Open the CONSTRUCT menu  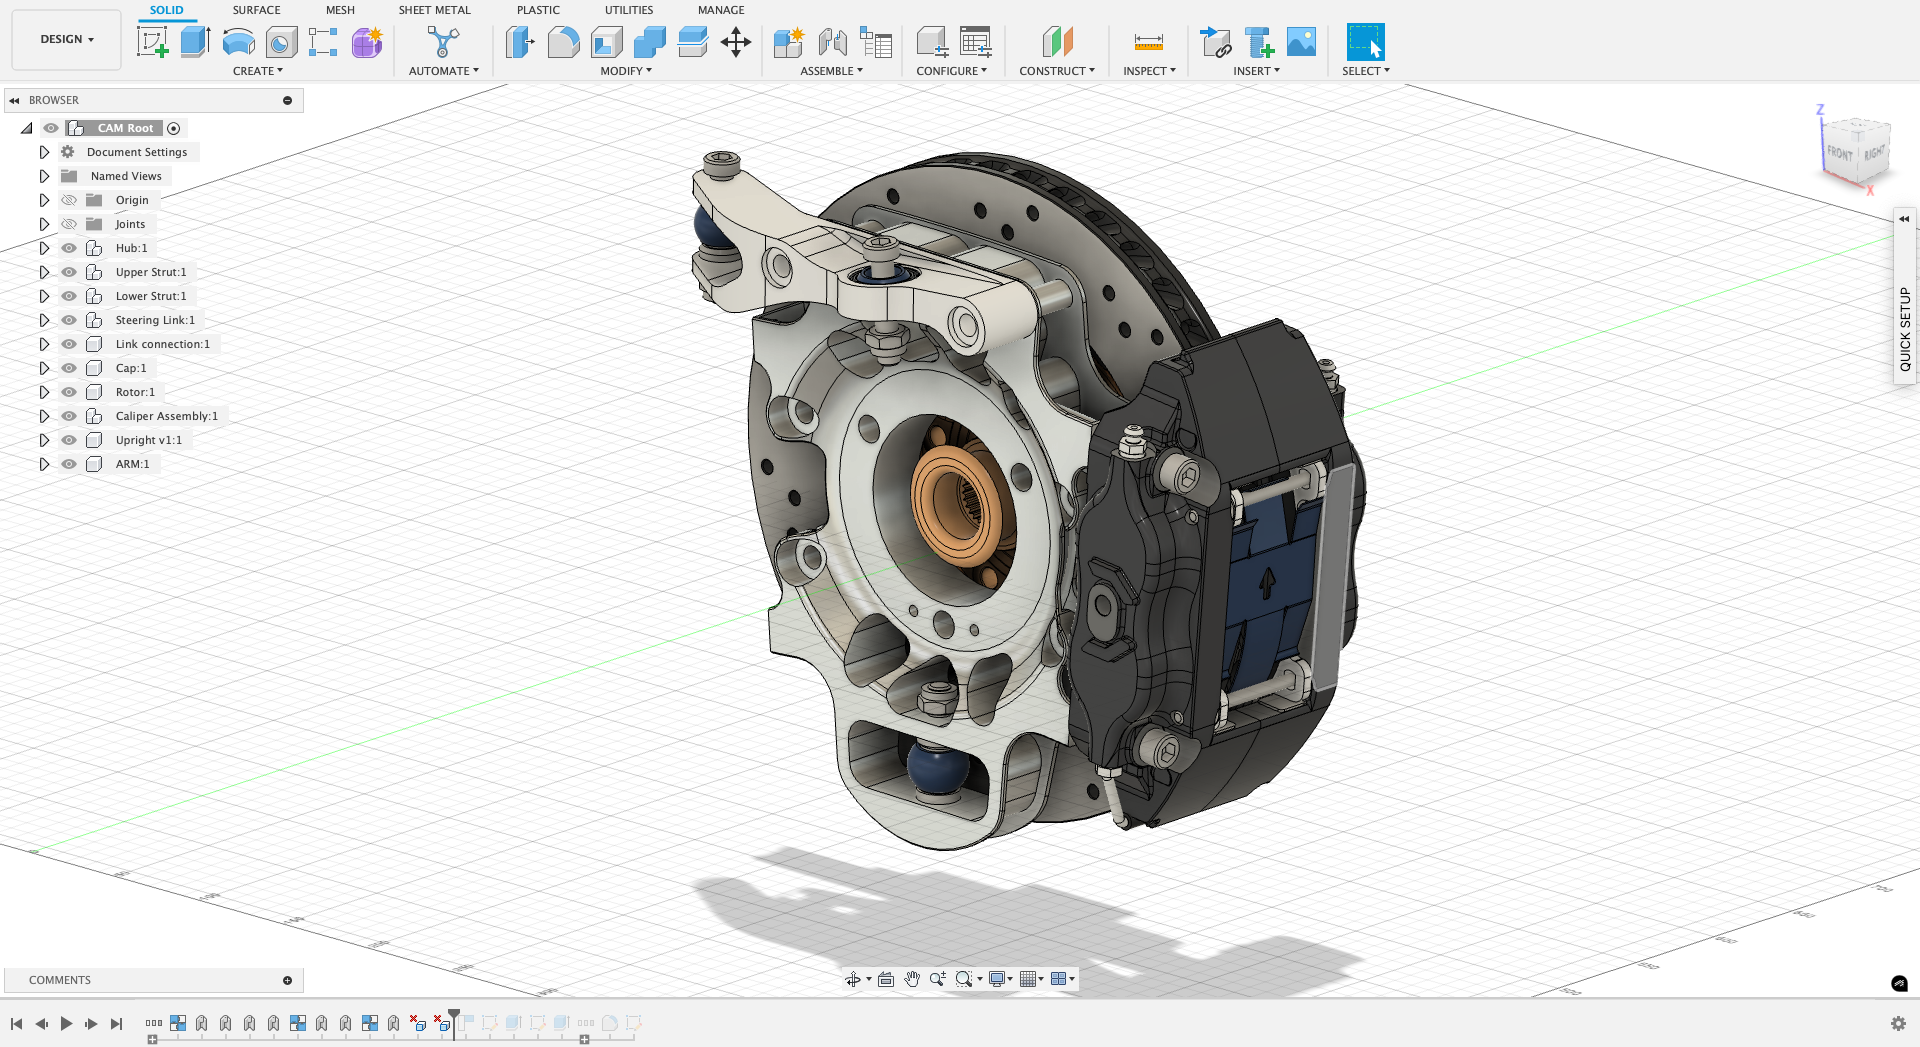point(1057,71)
